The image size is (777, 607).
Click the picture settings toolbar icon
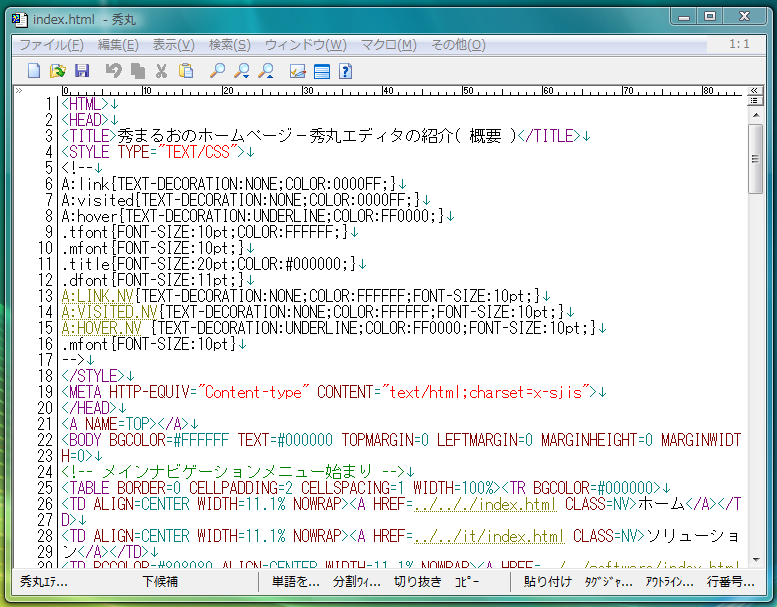tap(297, 71)
